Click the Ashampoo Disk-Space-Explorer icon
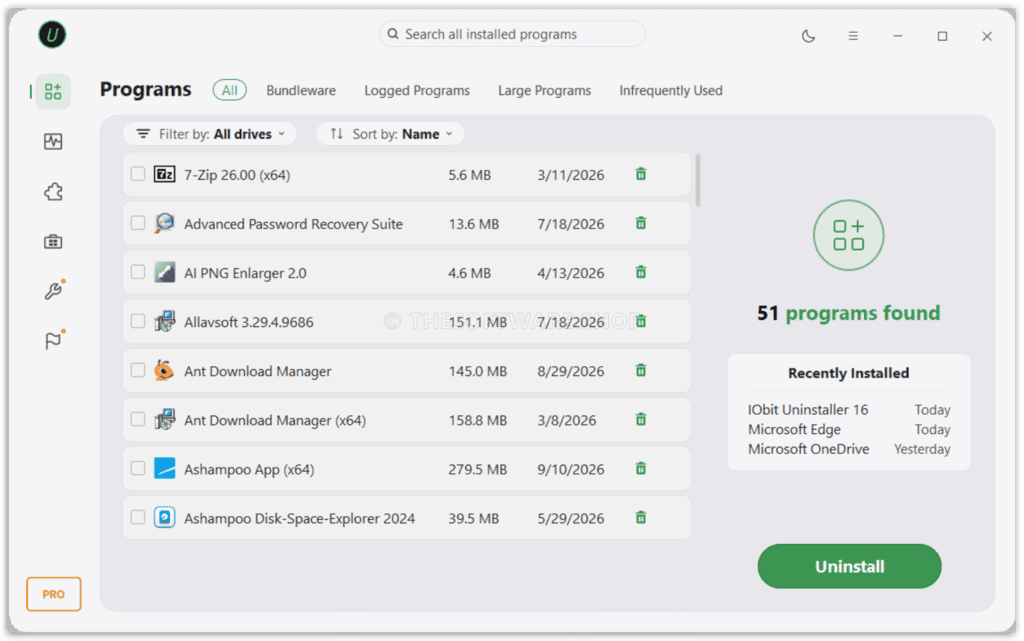Image resolution: width=1024 pixels, height=641 pixels. click(165, 517)
